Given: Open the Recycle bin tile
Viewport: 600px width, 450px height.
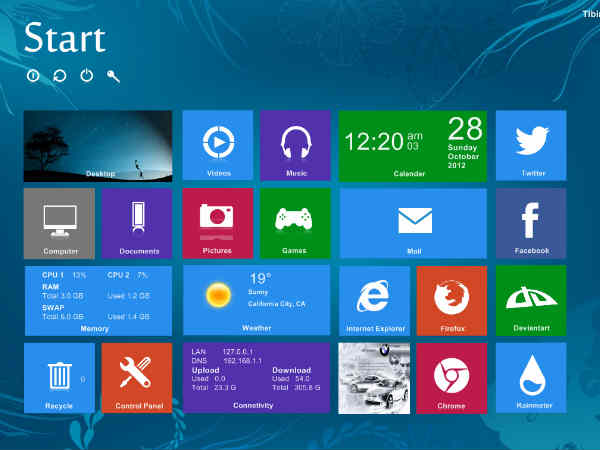Looking at the screenshot, I should coord(59,378).
